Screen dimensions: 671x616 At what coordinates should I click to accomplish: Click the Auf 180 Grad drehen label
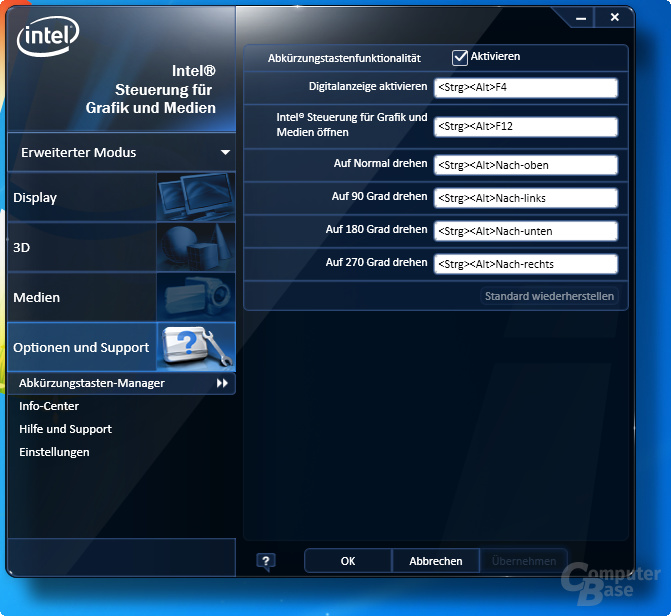tap(376, 229)
